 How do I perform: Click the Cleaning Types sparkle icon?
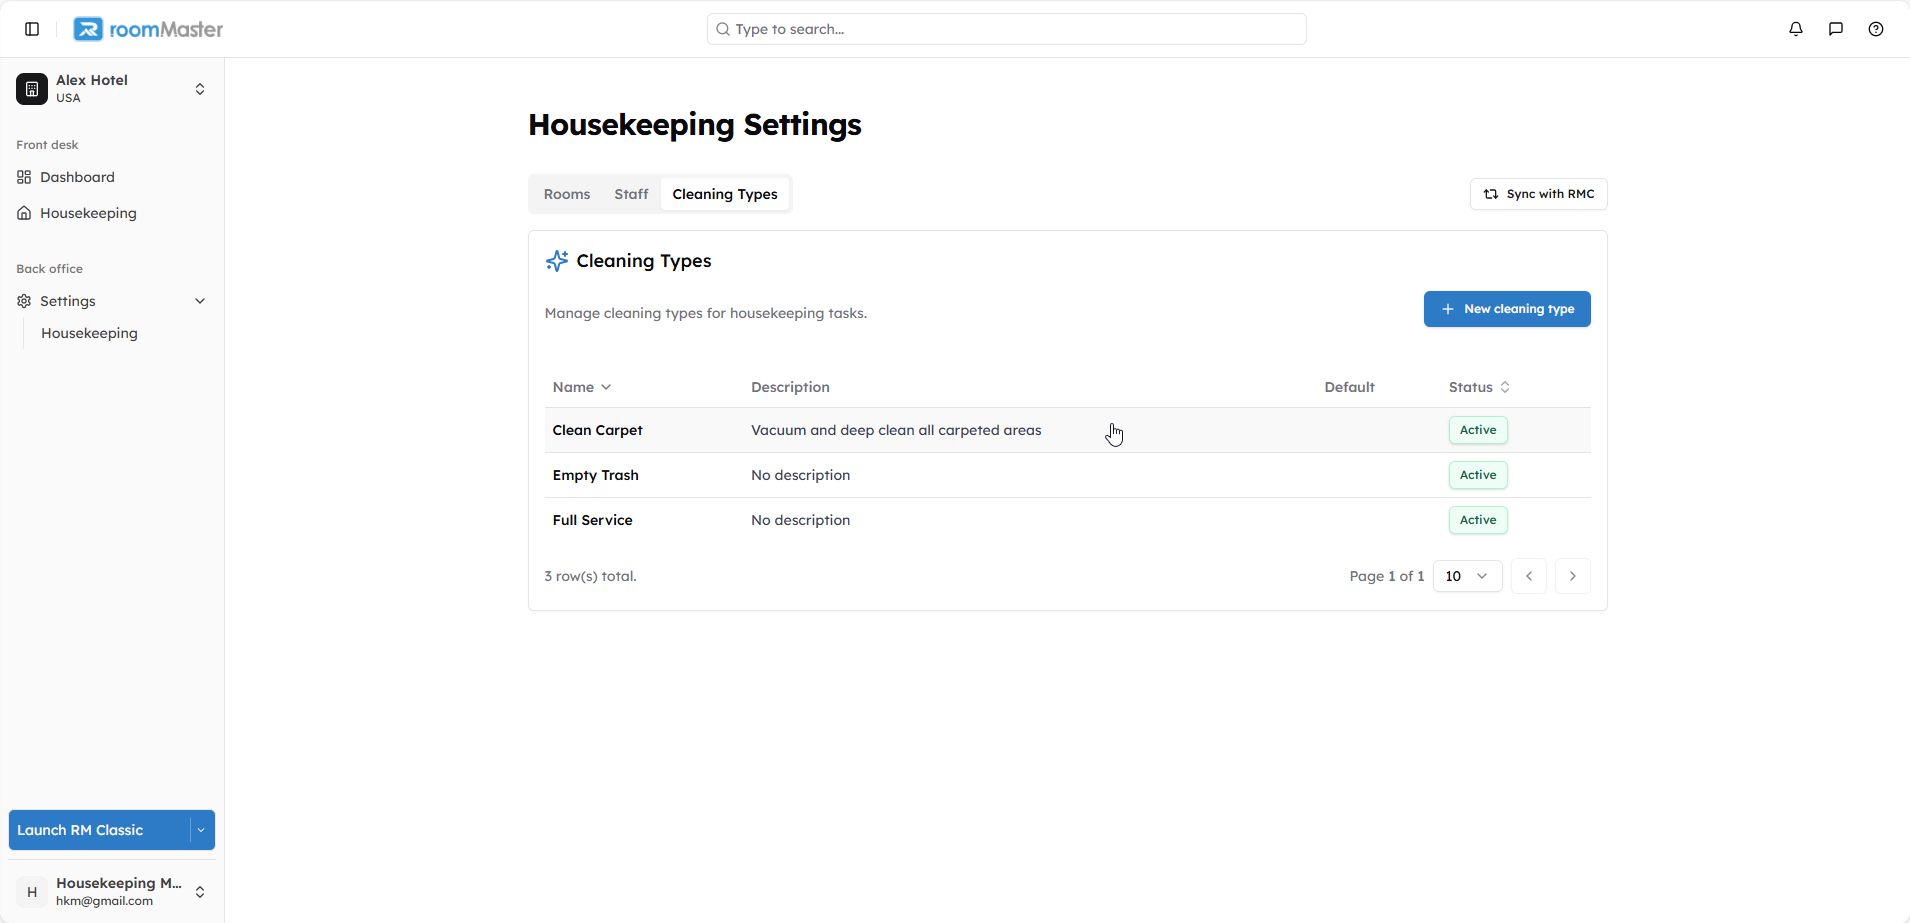pos(557,261)
